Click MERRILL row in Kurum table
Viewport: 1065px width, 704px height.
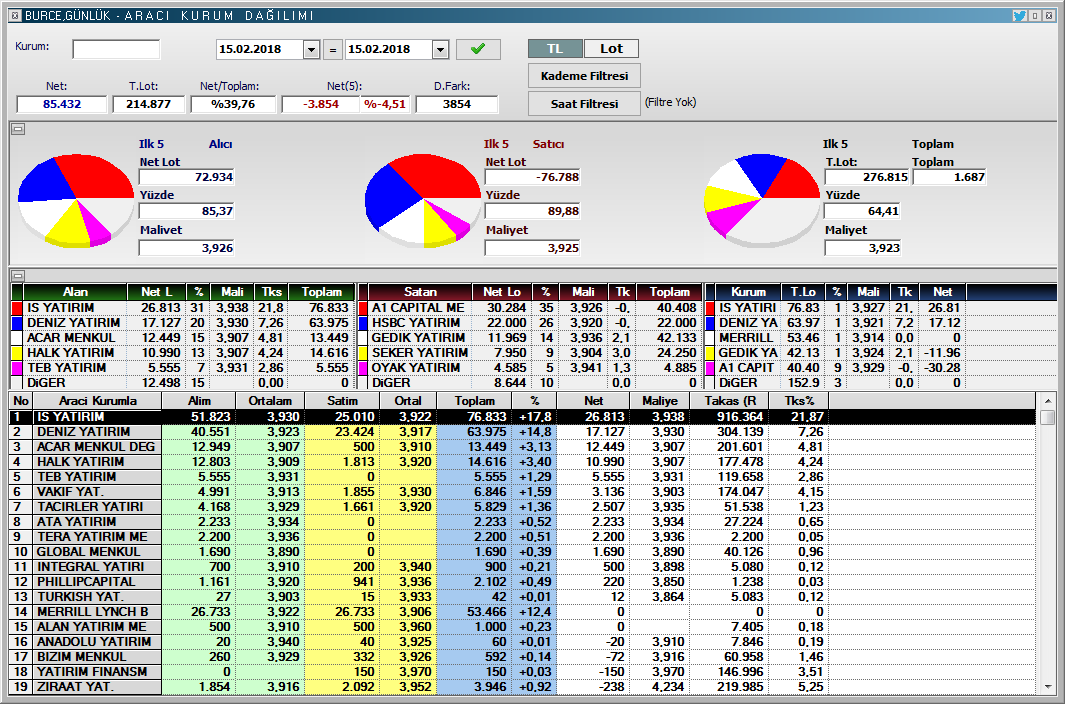point(746,338)
